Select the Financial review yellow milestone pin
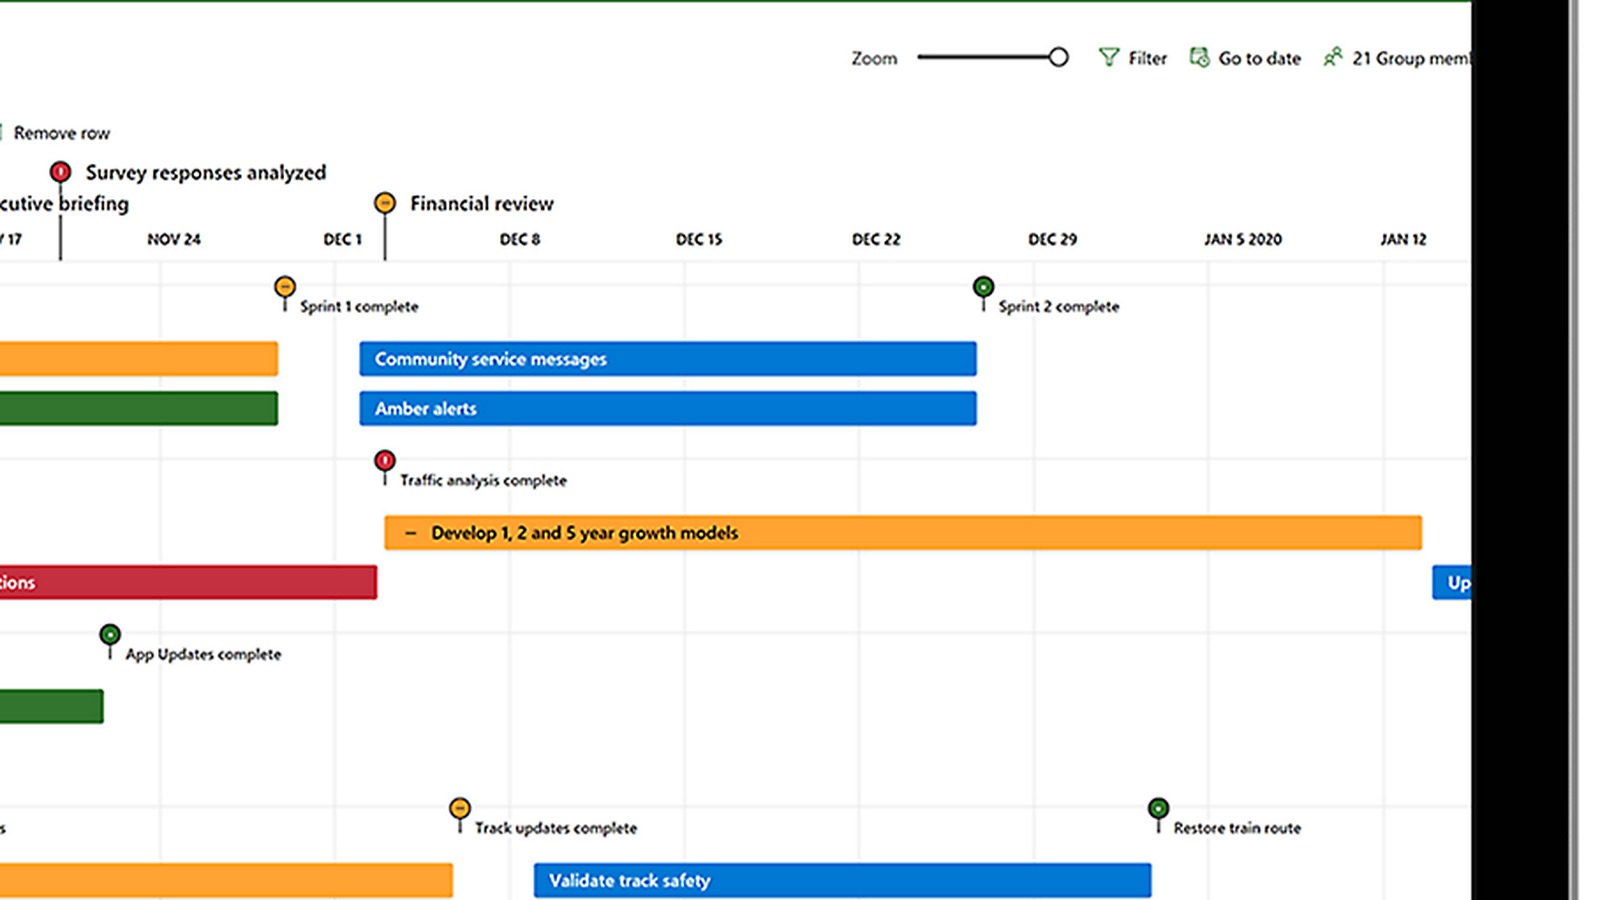 coord(385,203)
